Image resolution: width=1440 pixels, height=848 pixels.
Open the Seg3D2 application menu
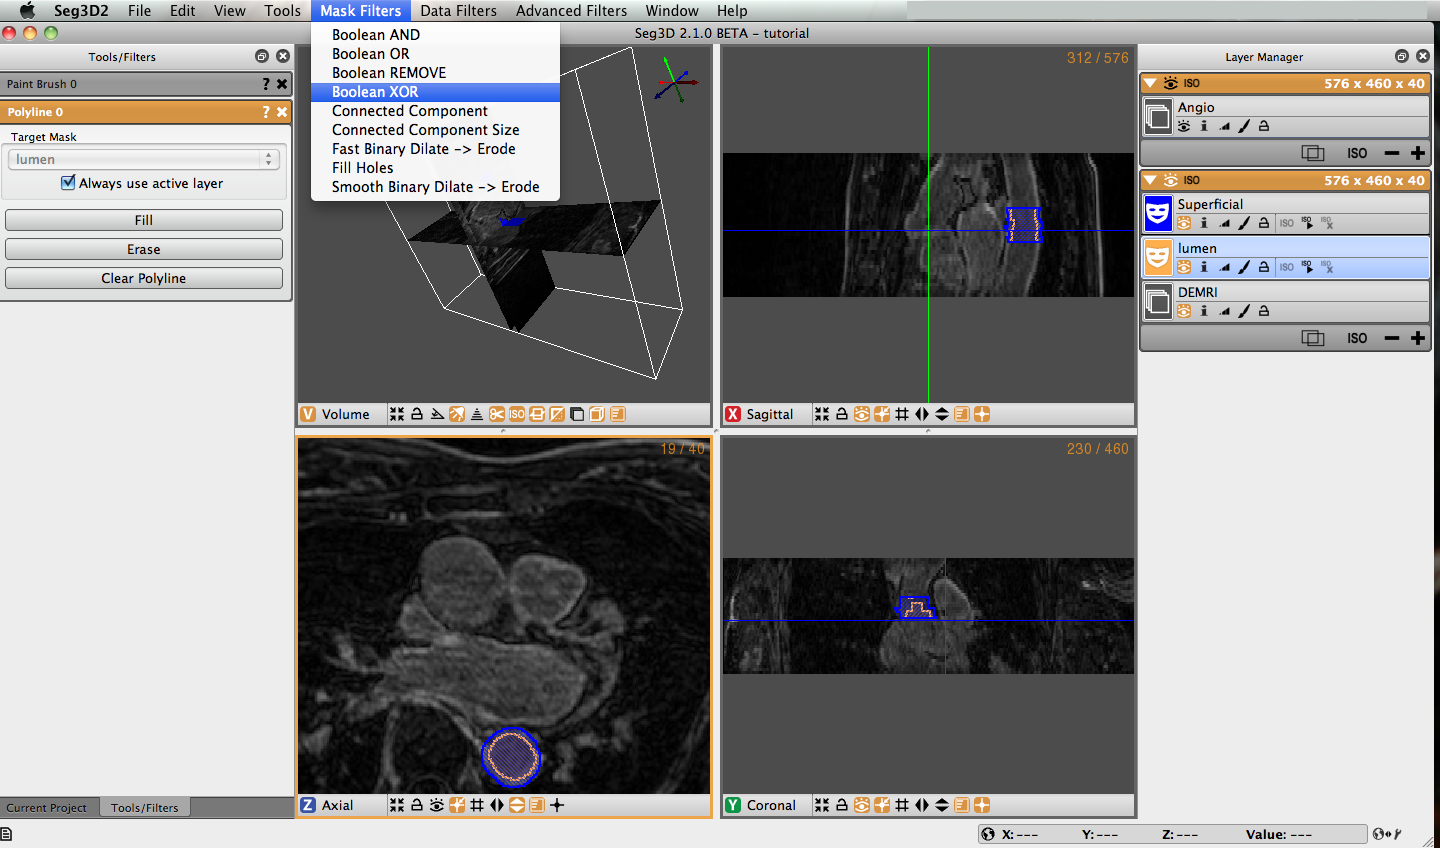click(x=81, y=11)
